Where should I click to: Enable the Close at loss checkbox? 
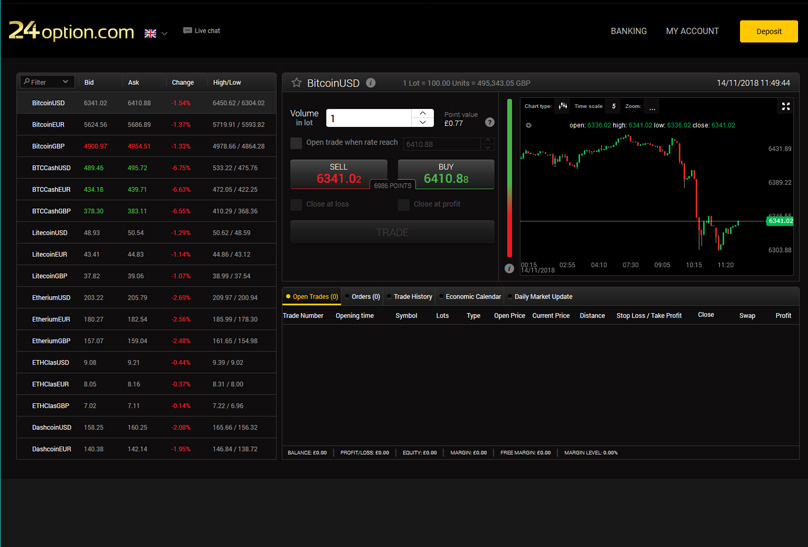(x=296, y=204)
